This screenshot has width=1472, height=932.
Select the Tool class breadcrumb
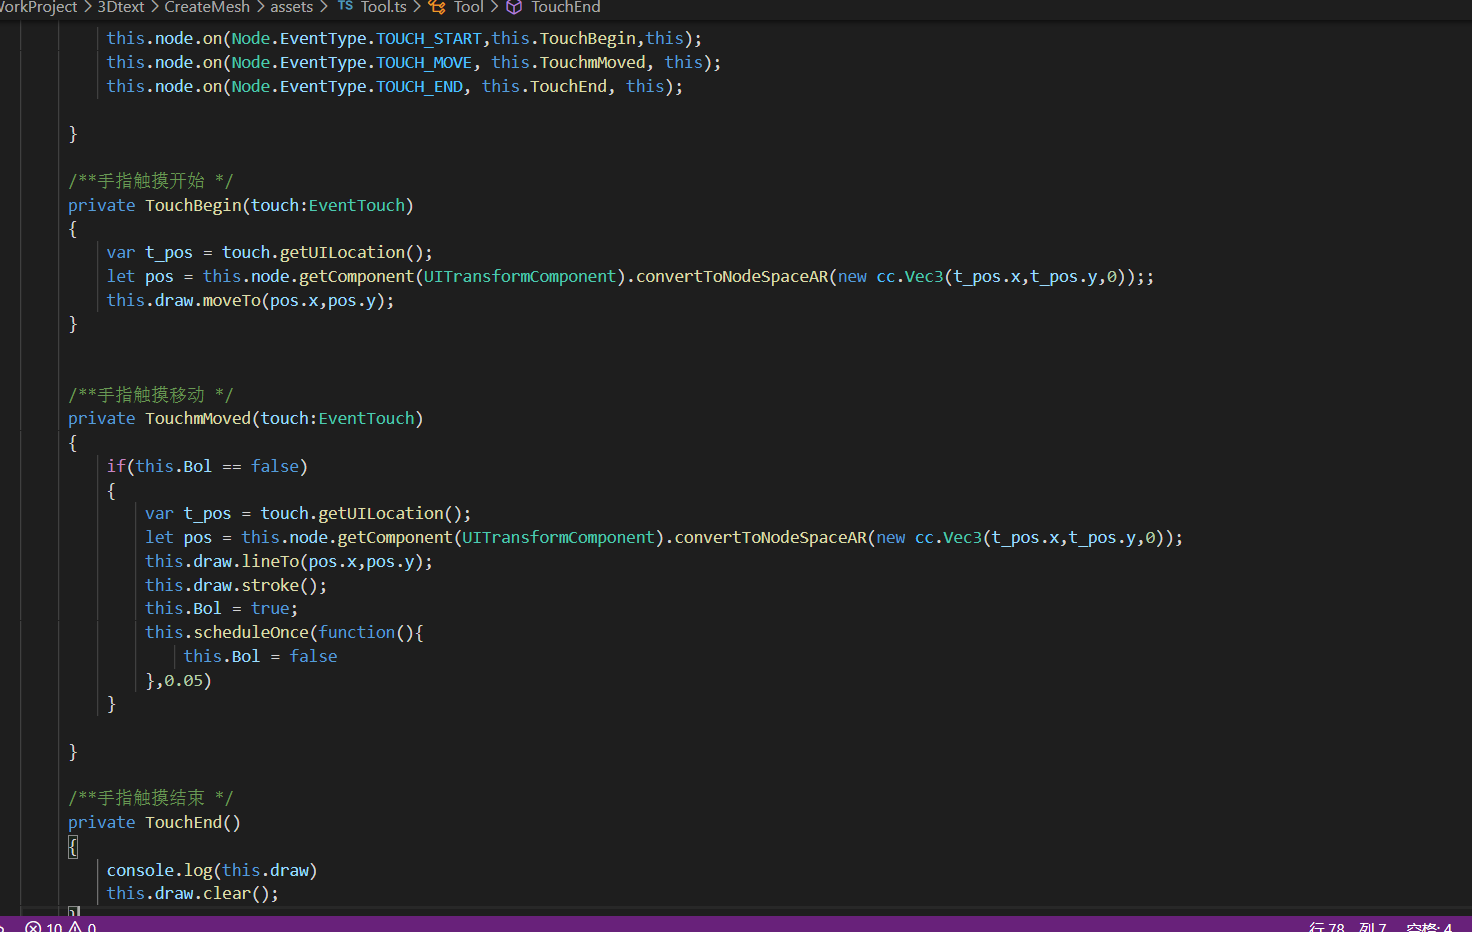(457, 7)
